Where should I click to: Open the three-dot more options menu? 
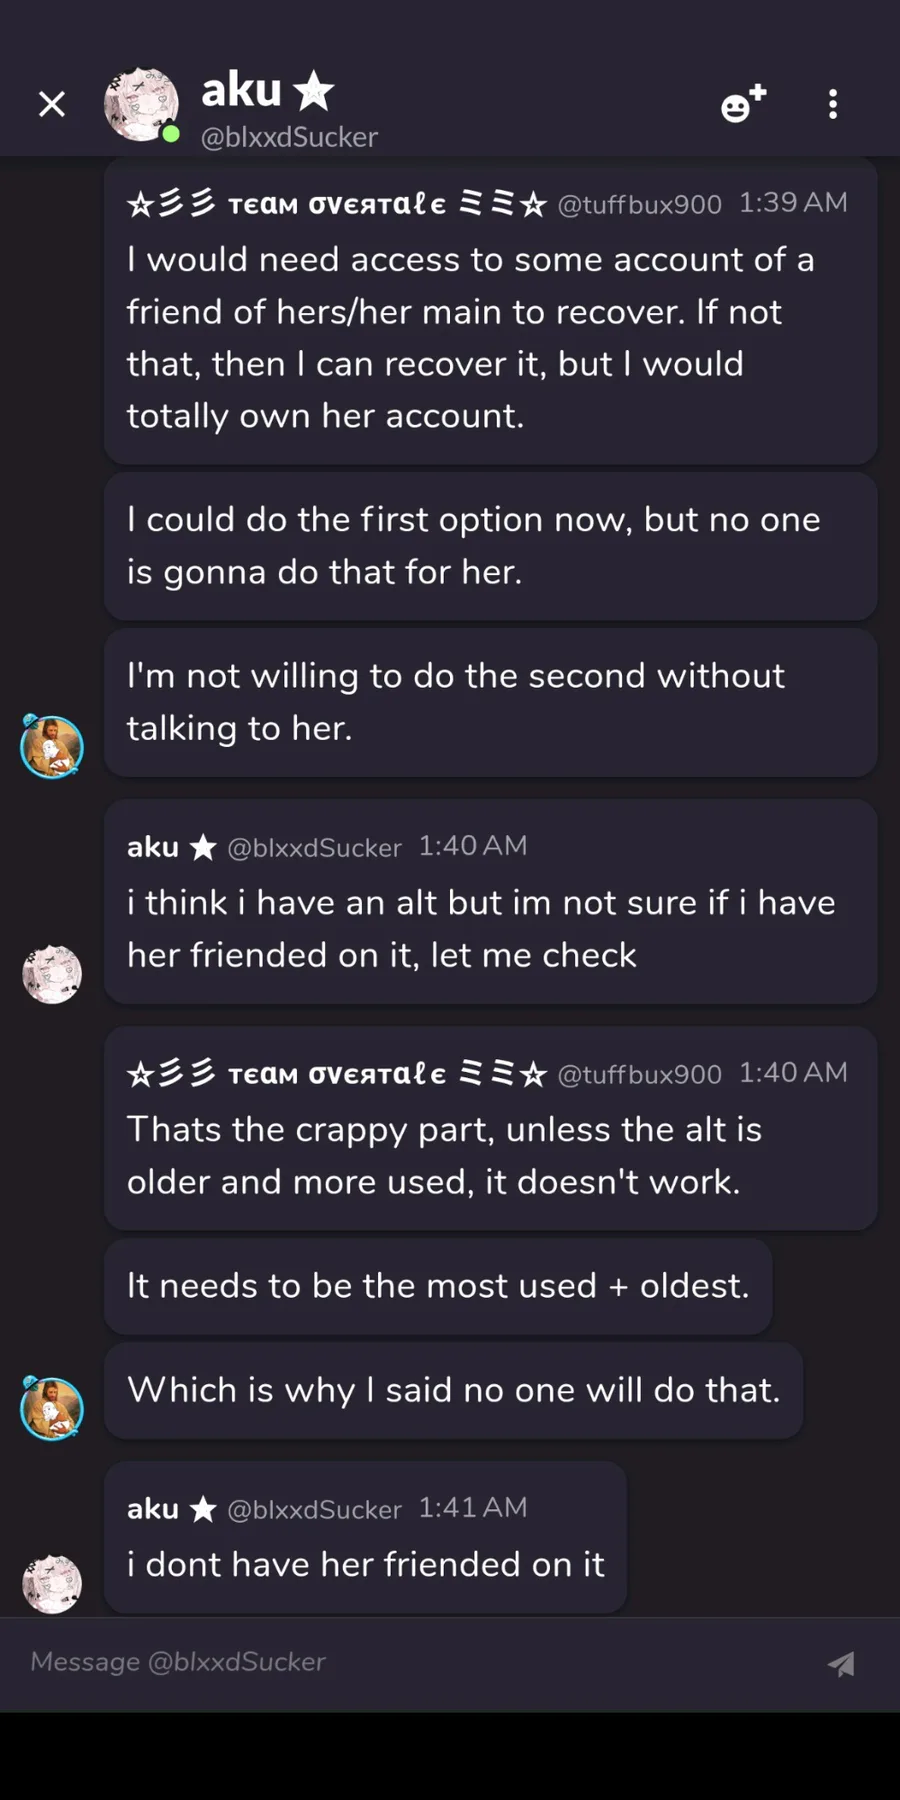click(x=833, y=104)
